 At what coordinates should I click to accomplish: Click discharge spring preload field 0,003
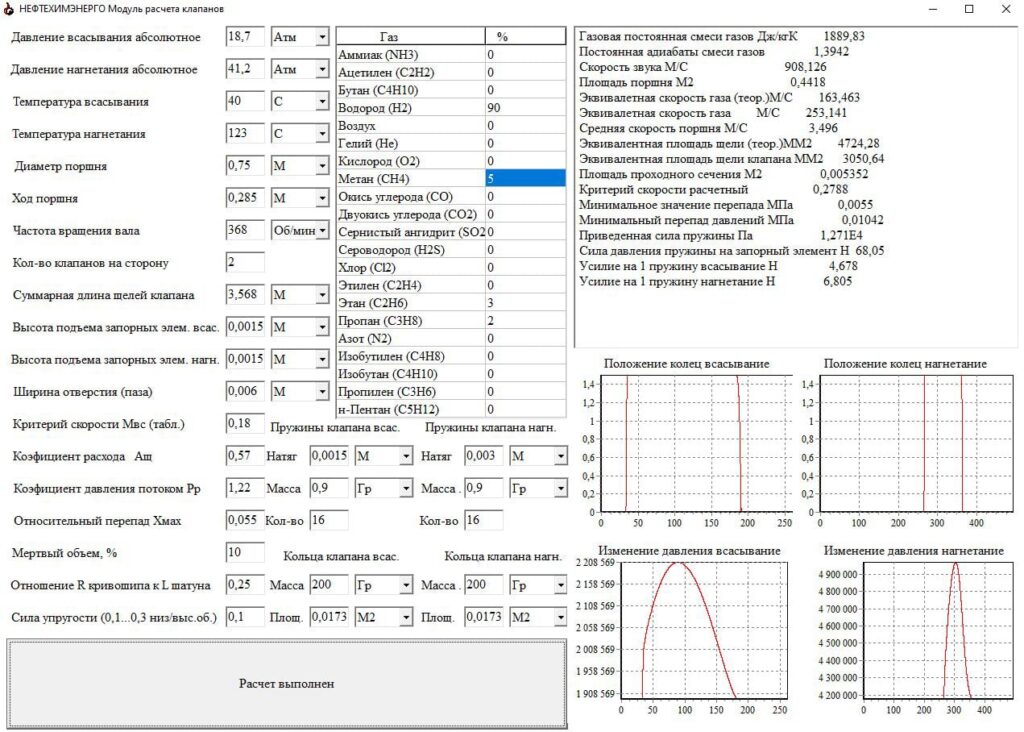tap(484, 455)
